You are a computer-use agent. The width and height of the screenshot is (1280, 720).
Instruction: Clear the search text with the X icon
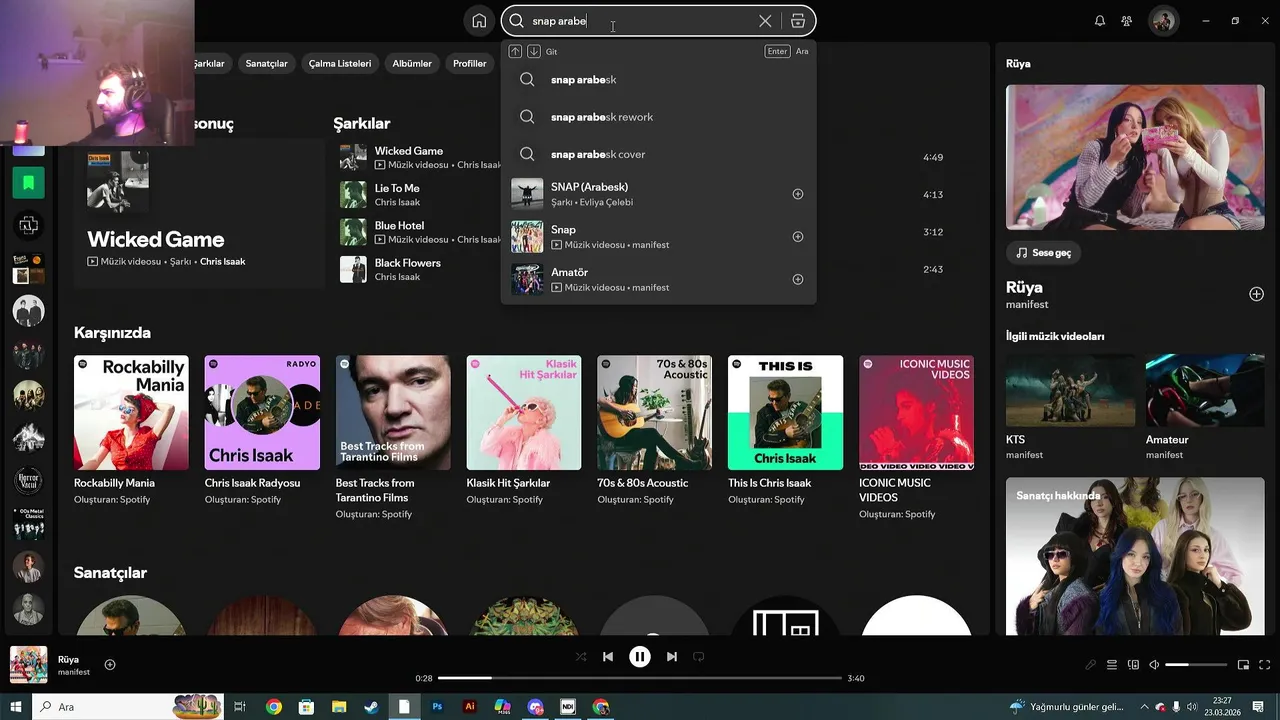[x=765, y=21]
